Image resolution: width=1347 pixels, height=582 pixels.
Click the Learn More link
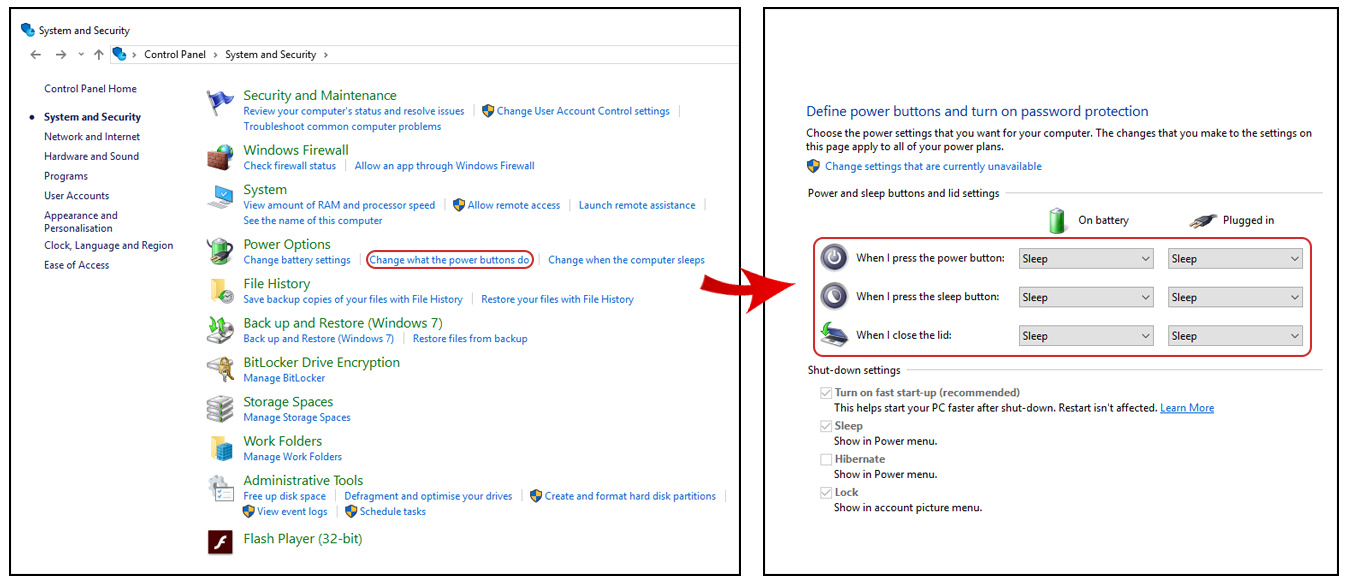1187,408
